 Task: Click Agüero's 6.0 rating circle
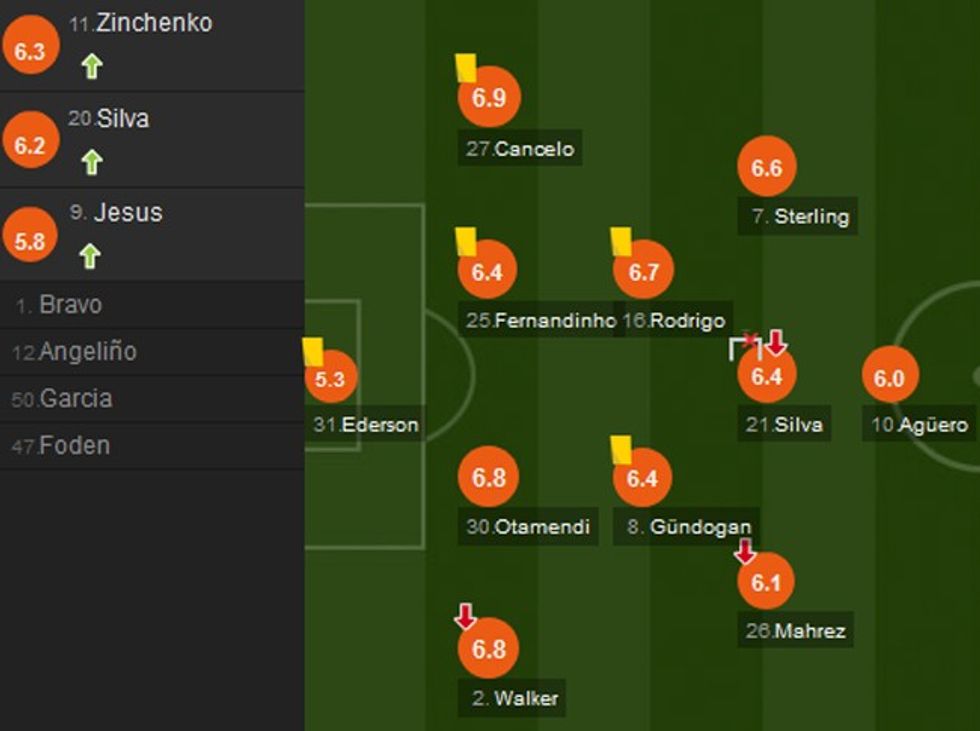889,378
